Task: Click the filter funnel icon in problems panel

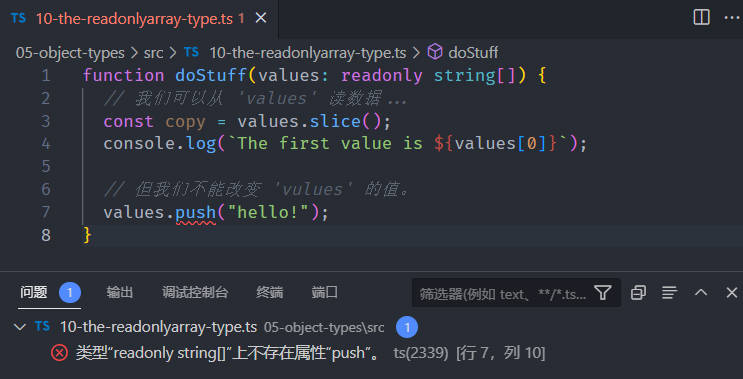Action: click(603, 293)
